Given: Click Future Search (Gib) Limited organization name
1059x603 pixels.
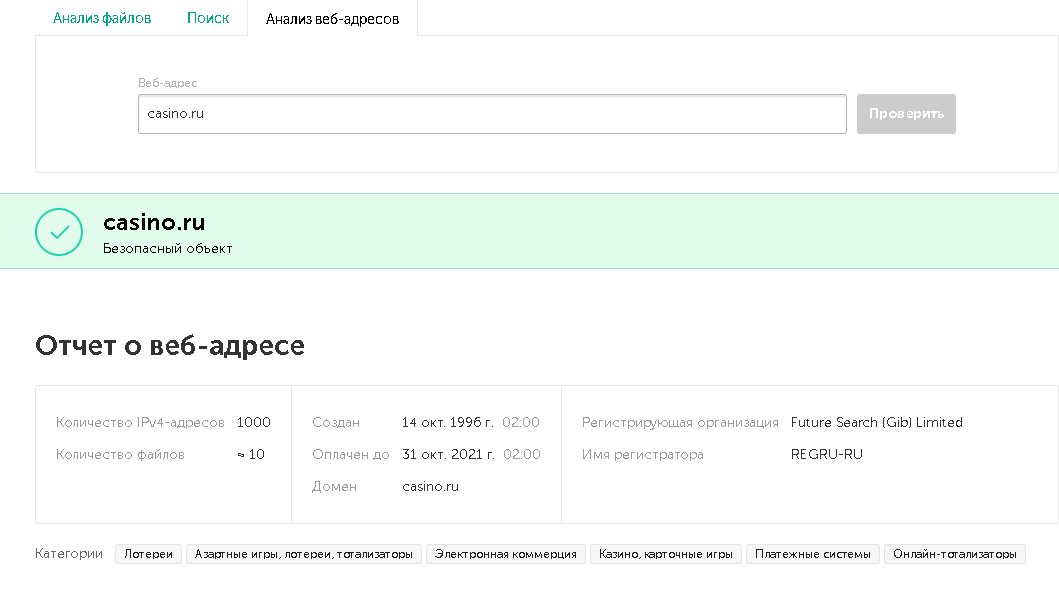Looking at the screenshot, I should click(876, 423).
